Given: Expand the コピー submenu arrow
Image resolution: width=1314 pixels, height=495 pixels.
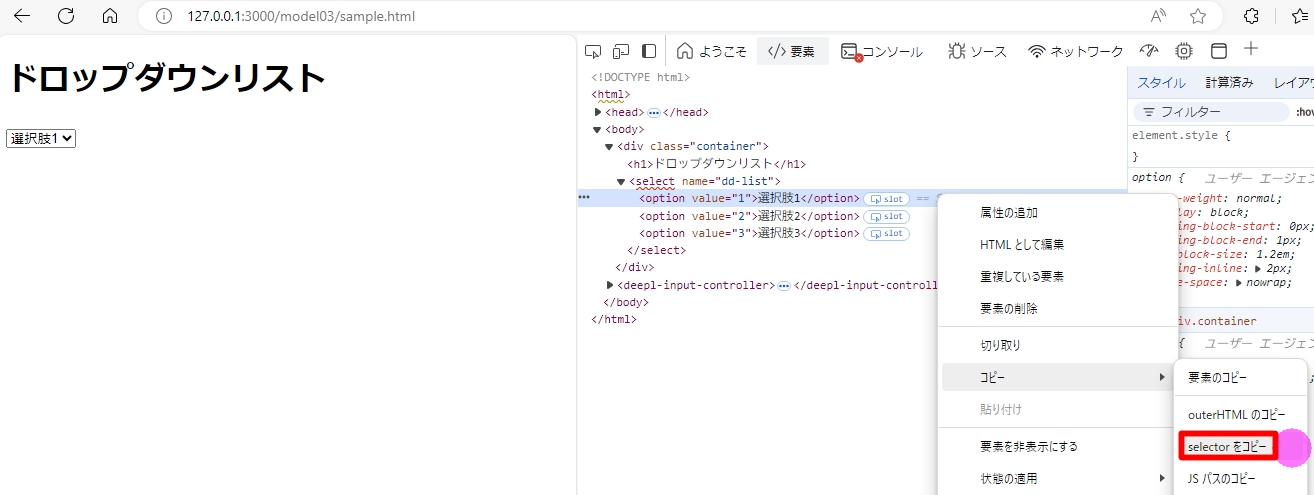Looking at the screenshot, I should click(x=1162, y=377).
